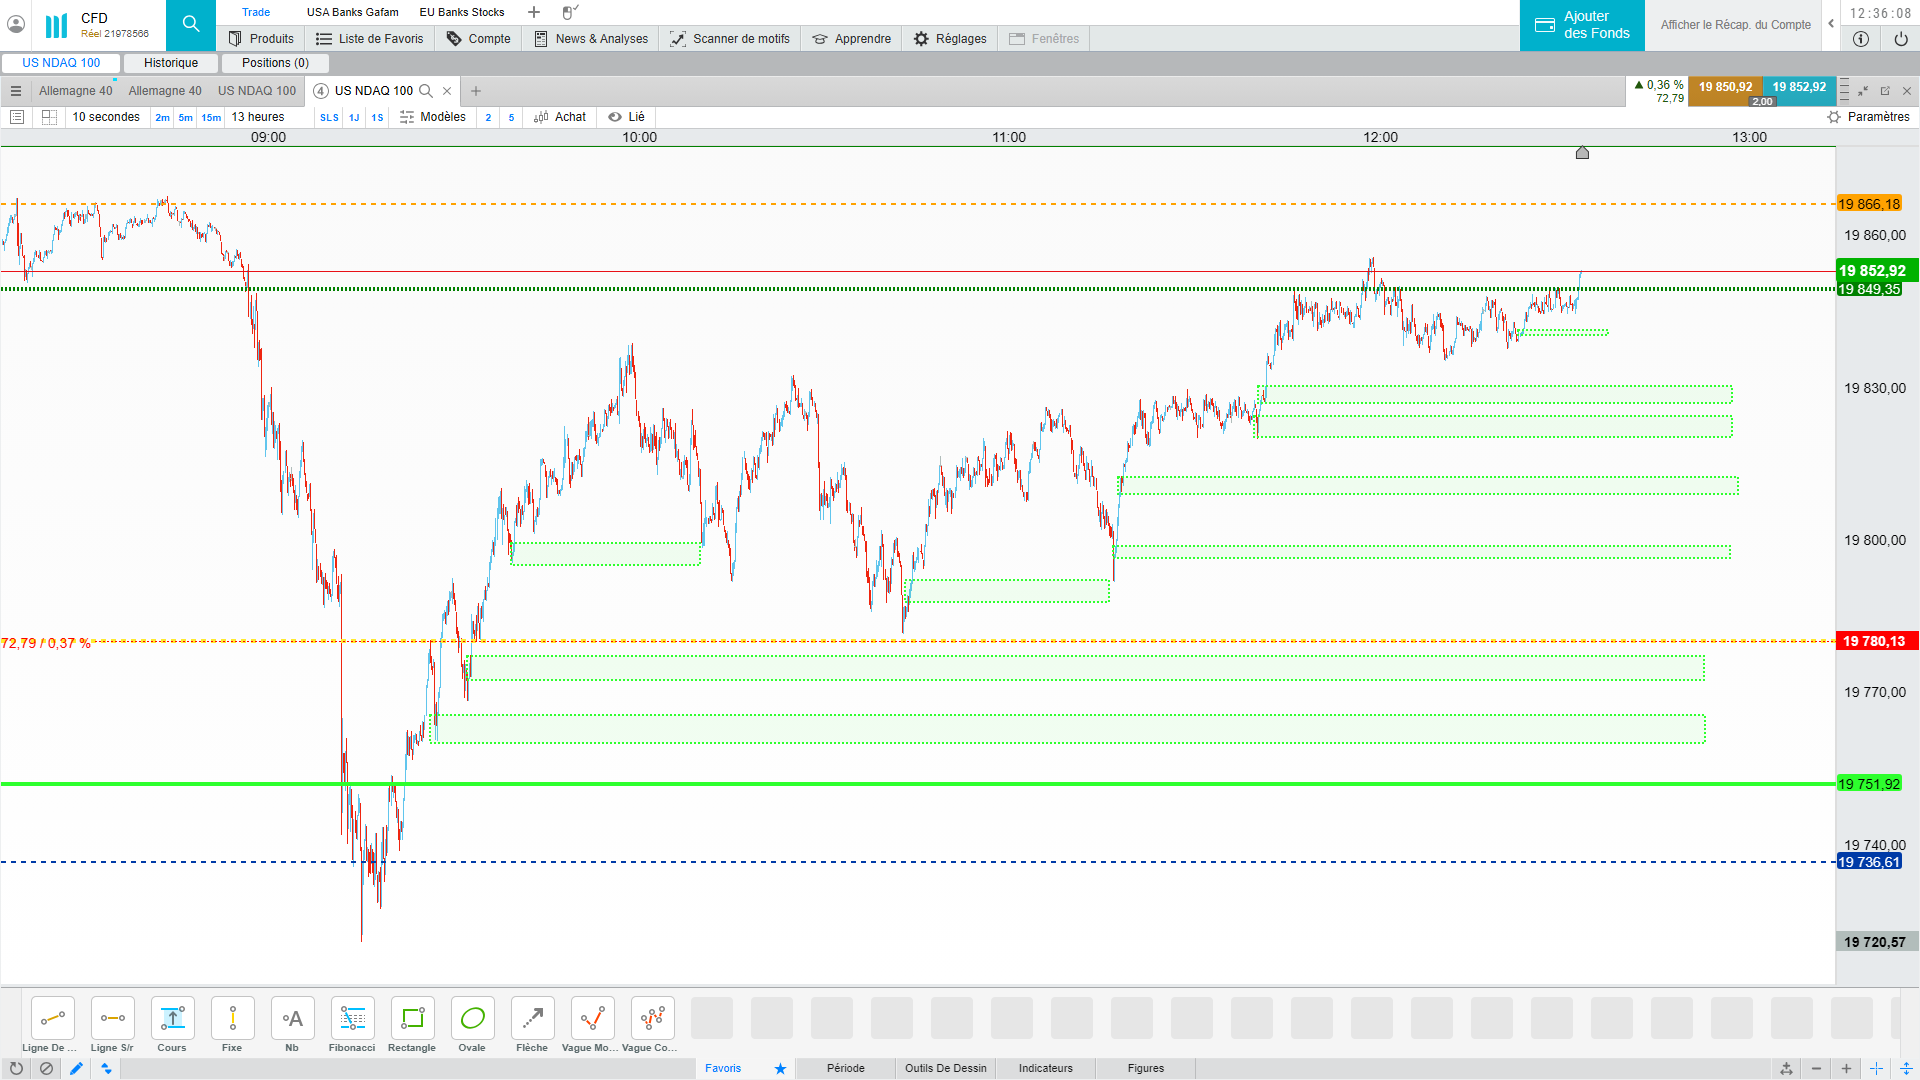
Task: Add a new chart tab
Action: click(476, 91)
